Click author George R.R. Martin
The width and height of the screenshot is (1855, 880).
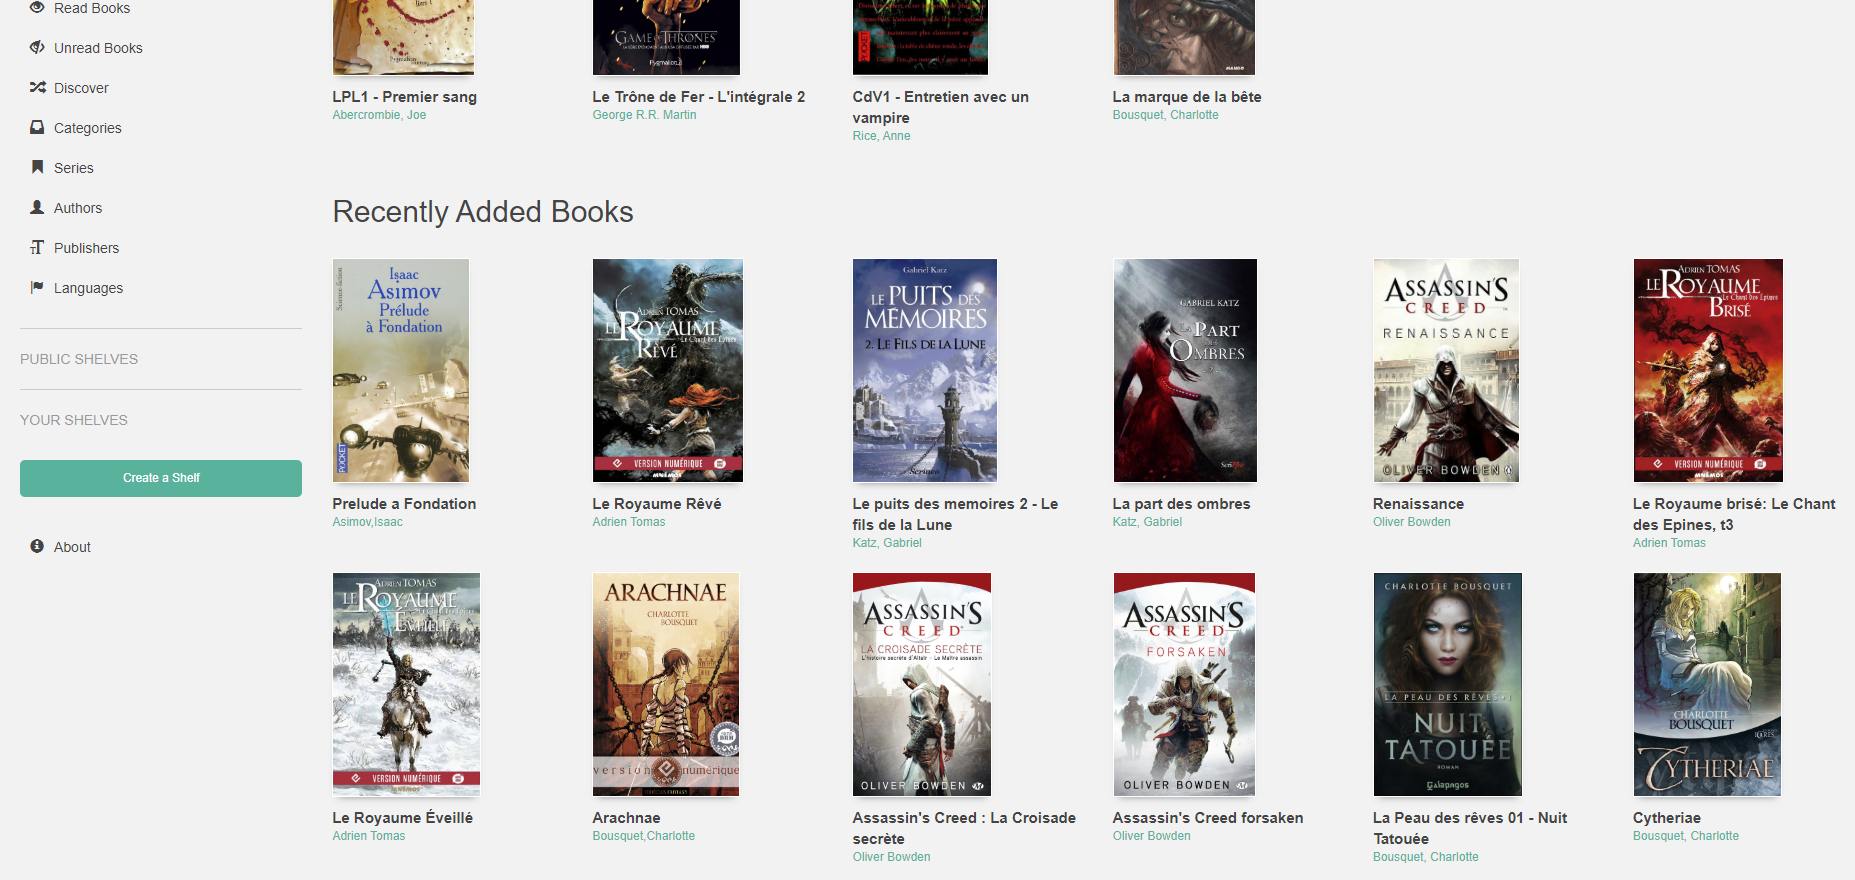[644, 115]
